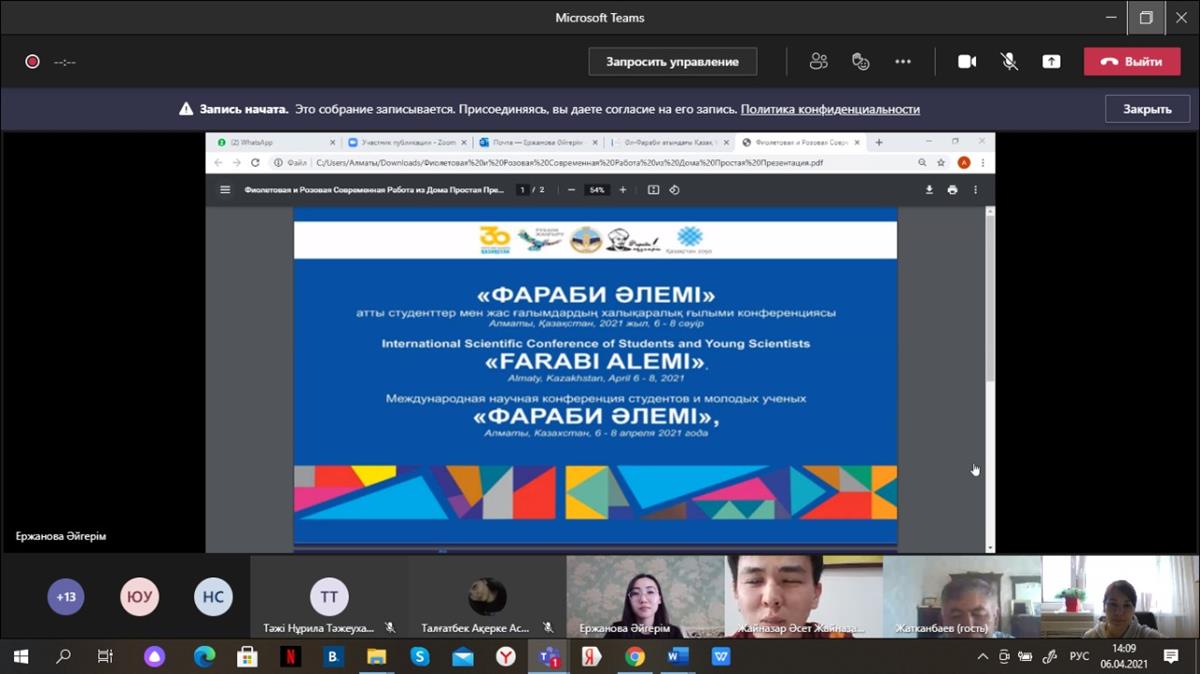Open Netflix from the taskbar
Viewport: 1200px width, 674px height.
290,657
